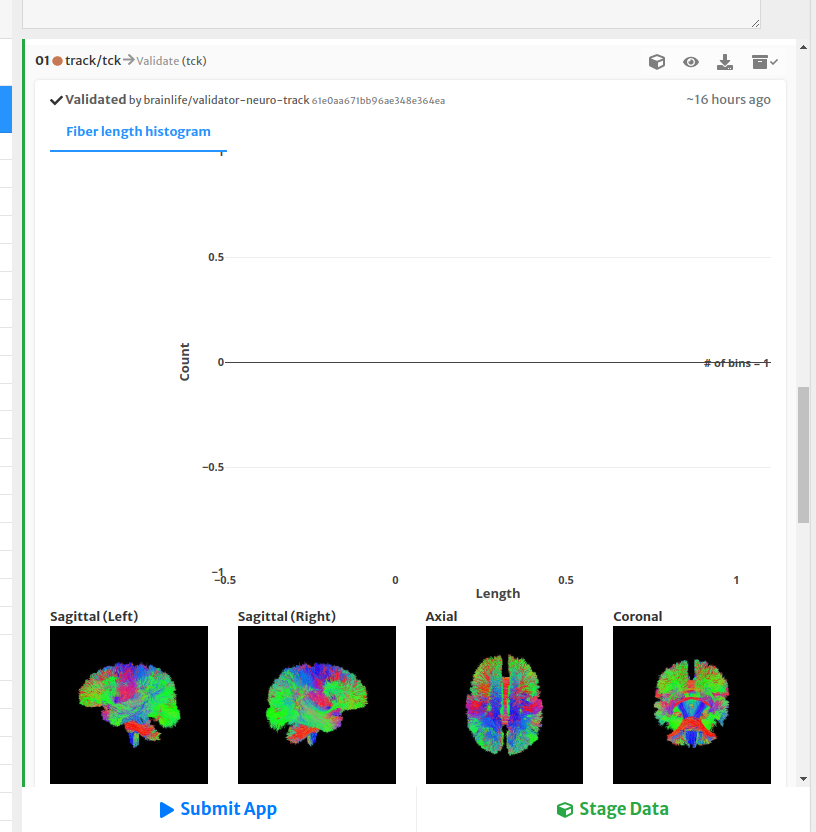This screenshot has width=816, height=832.
Task: Click the play triangle on Submit App
Action: (167, 809)
